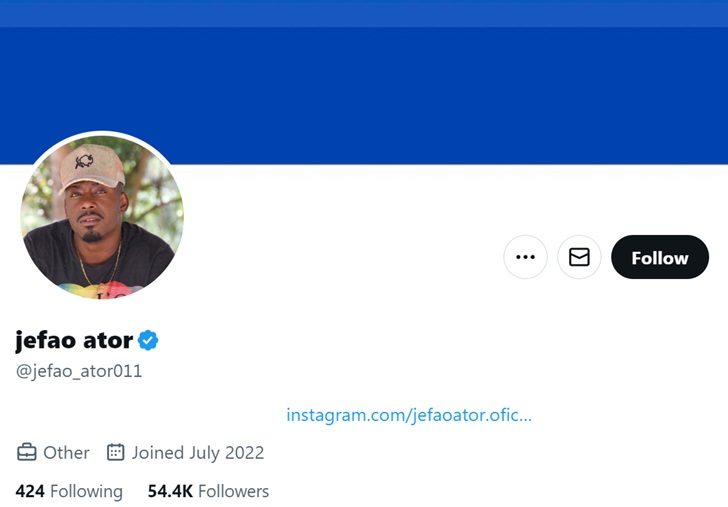
Task: Open the three-dot more options menu
Action: (x=525, y=257)
